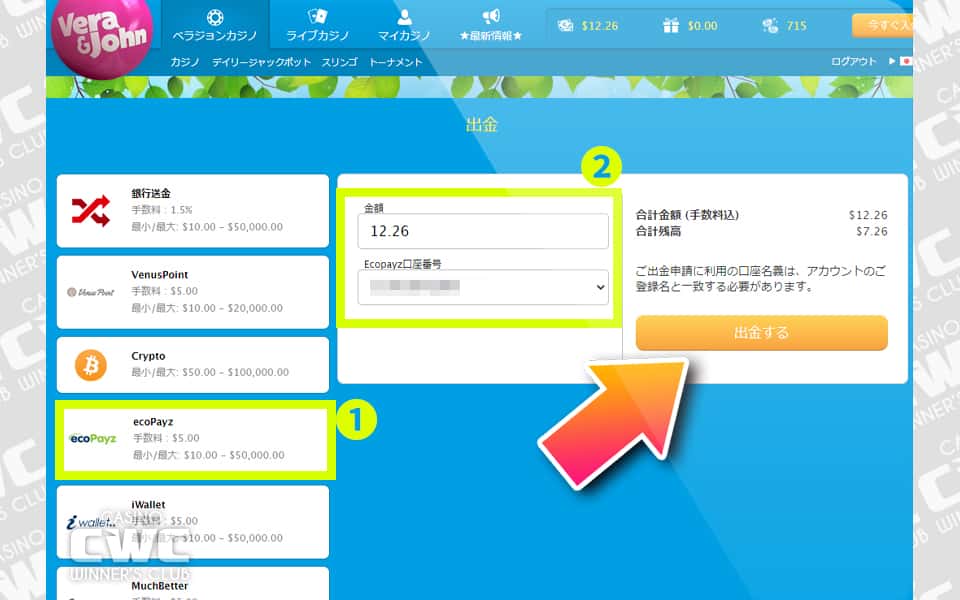Click the cash balance icon beside $12.26
This screenshot has width=960, height=600.
565,25
